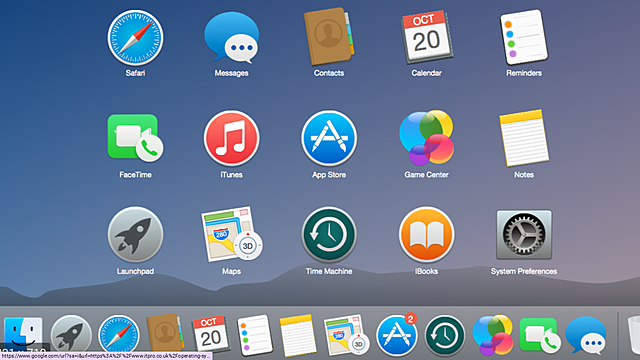
Task: Open Time Machine from the grid
Action: tap(329, 235)
